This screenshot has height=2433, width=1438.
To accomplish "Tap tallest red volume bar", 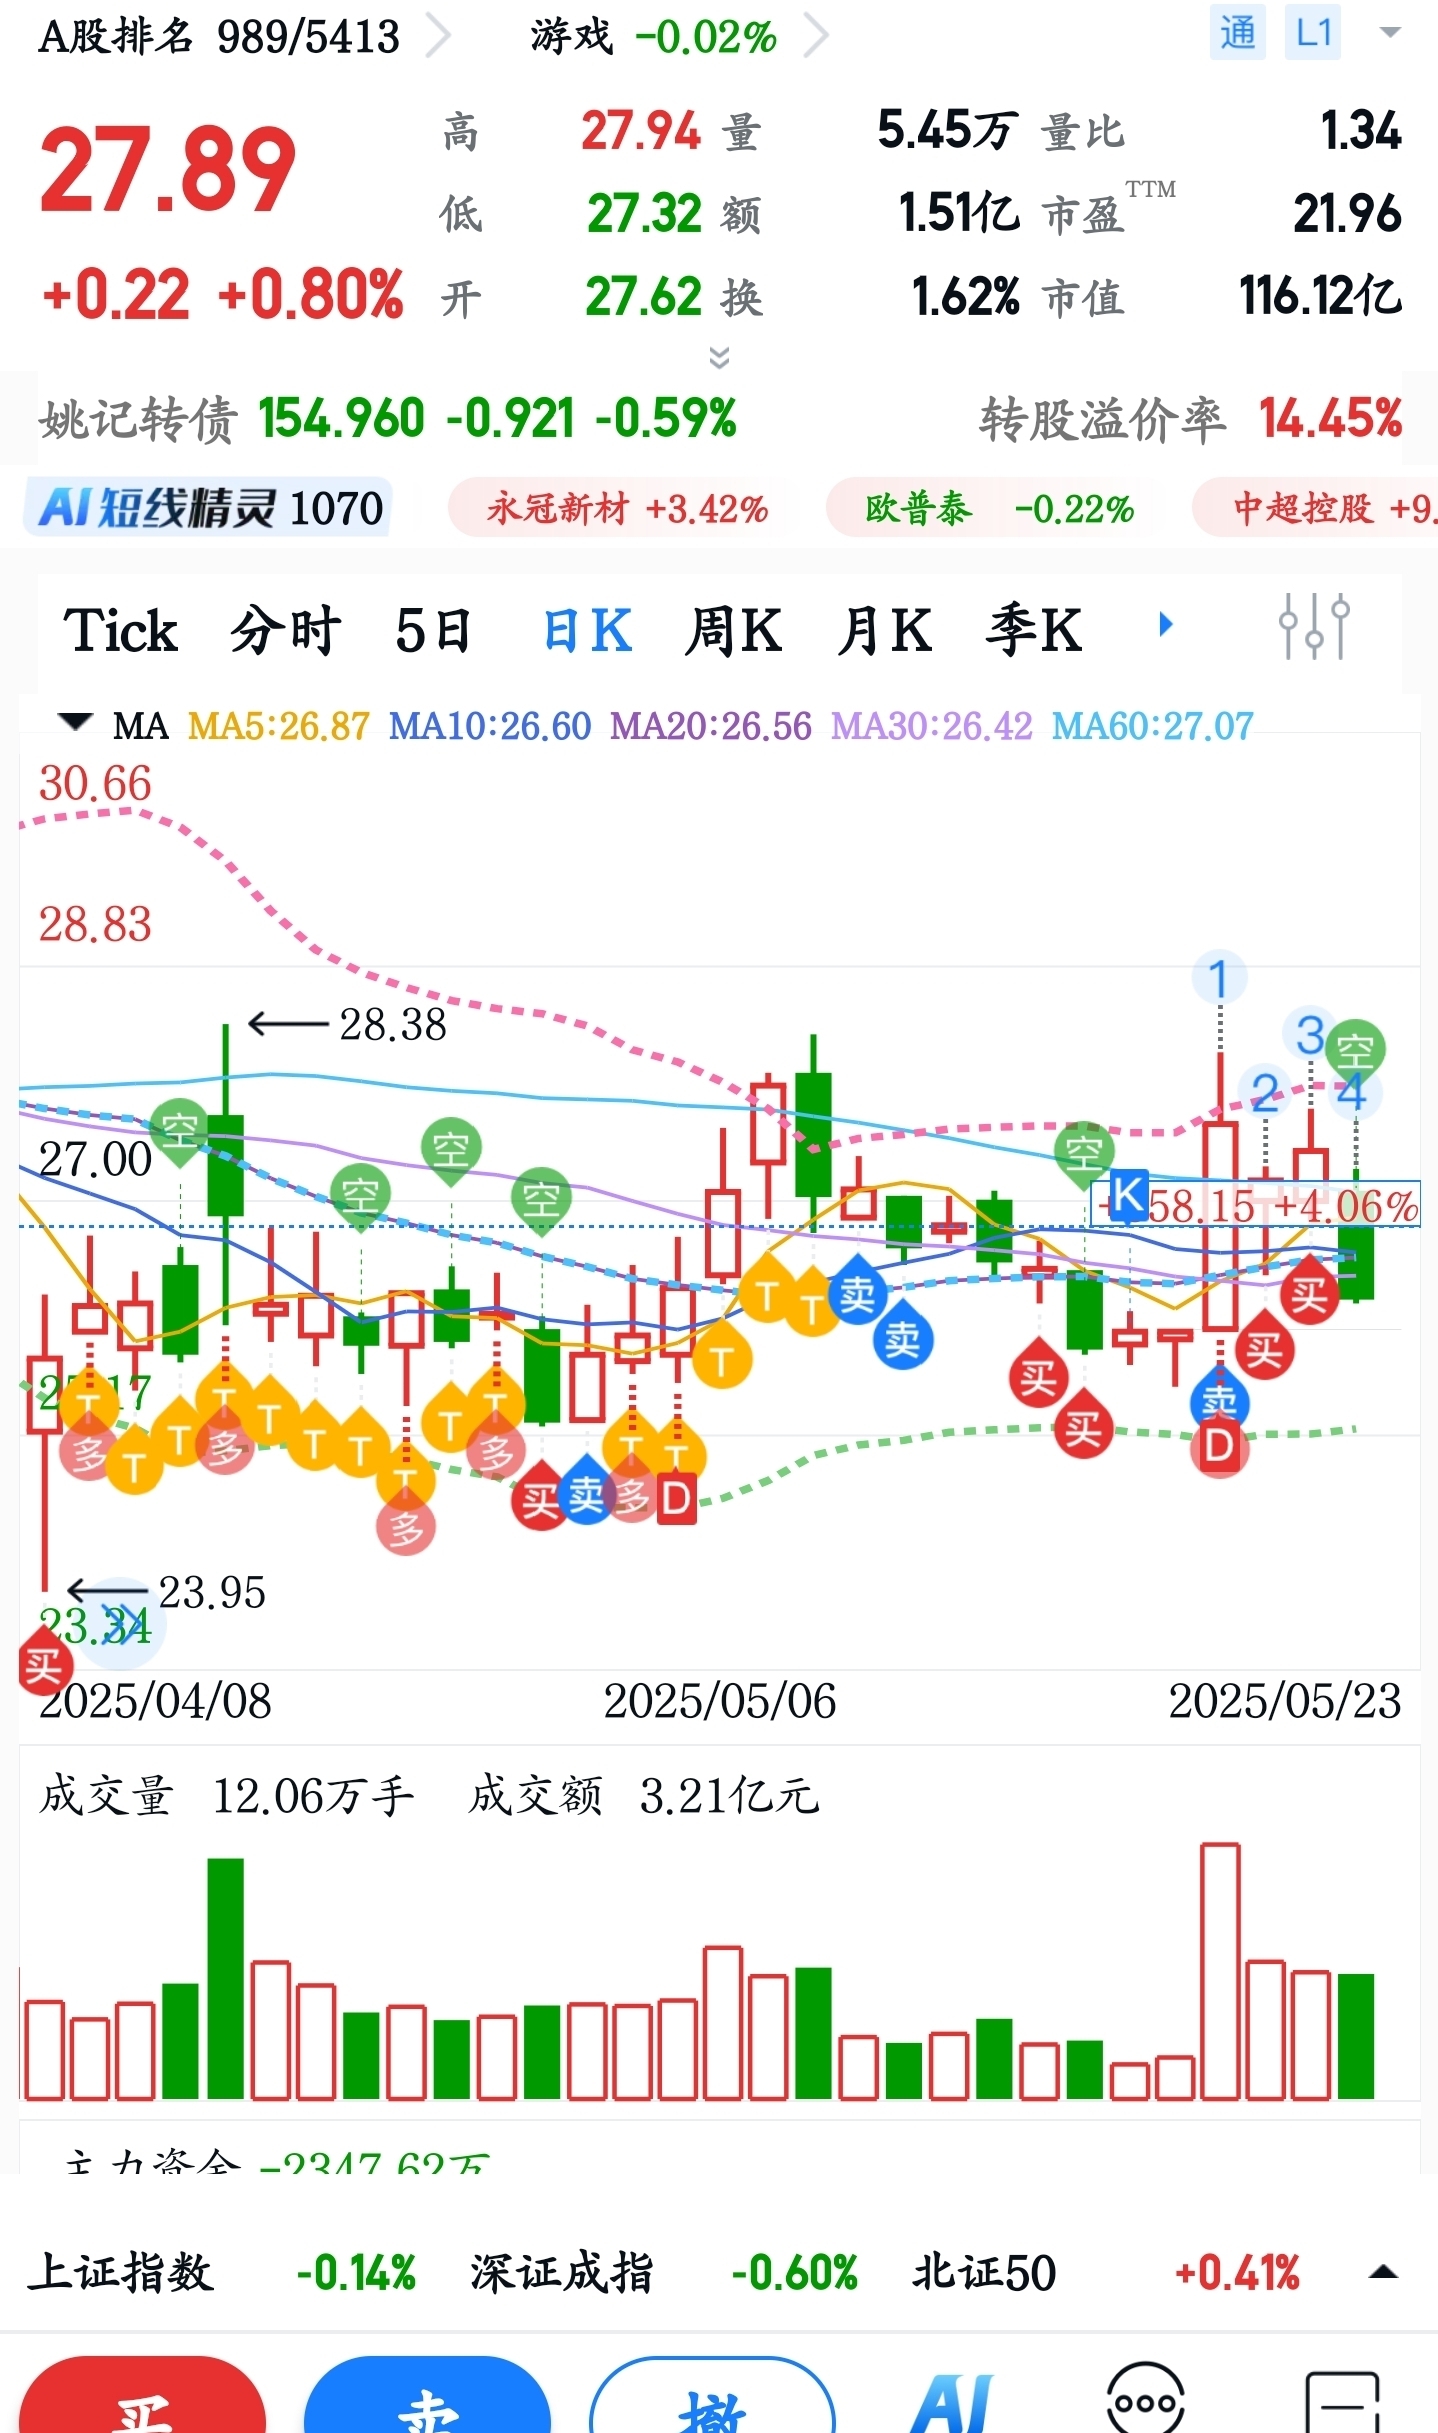I will (1220, 1970).
